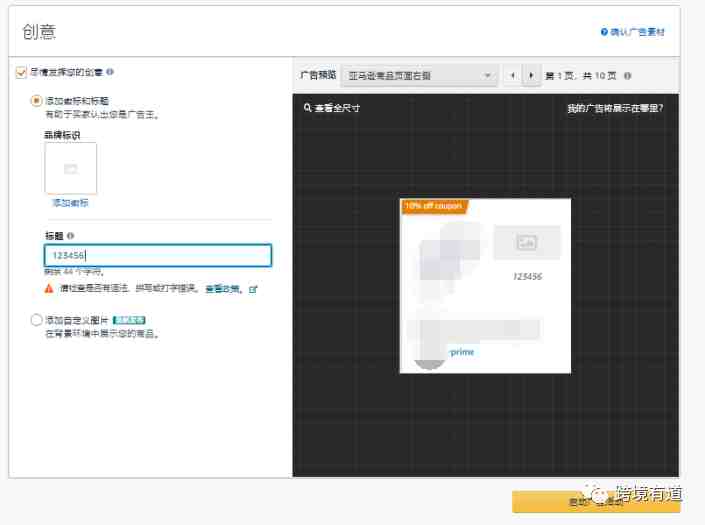Click the prime label in ad preview
Screen dimensions: 705x525
tap(462, 352)
